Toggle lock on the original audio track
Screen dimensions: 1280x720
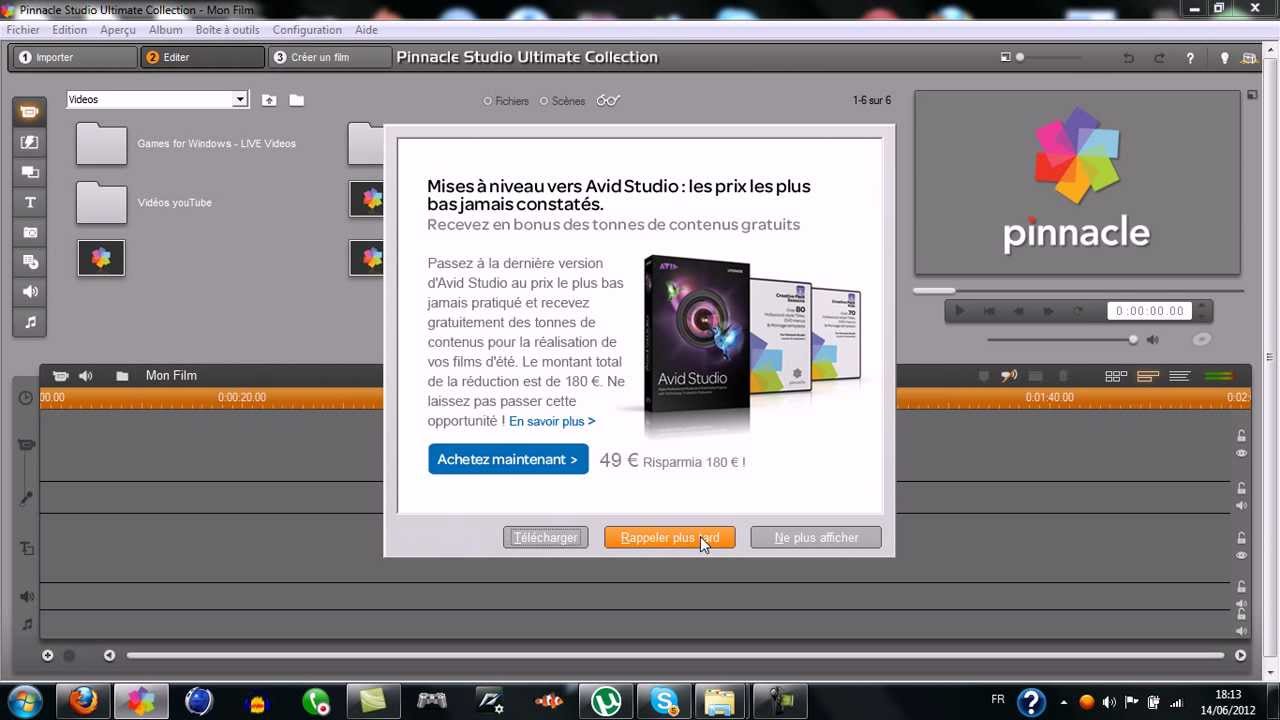pyautogui.click(x=1241, y=488)
